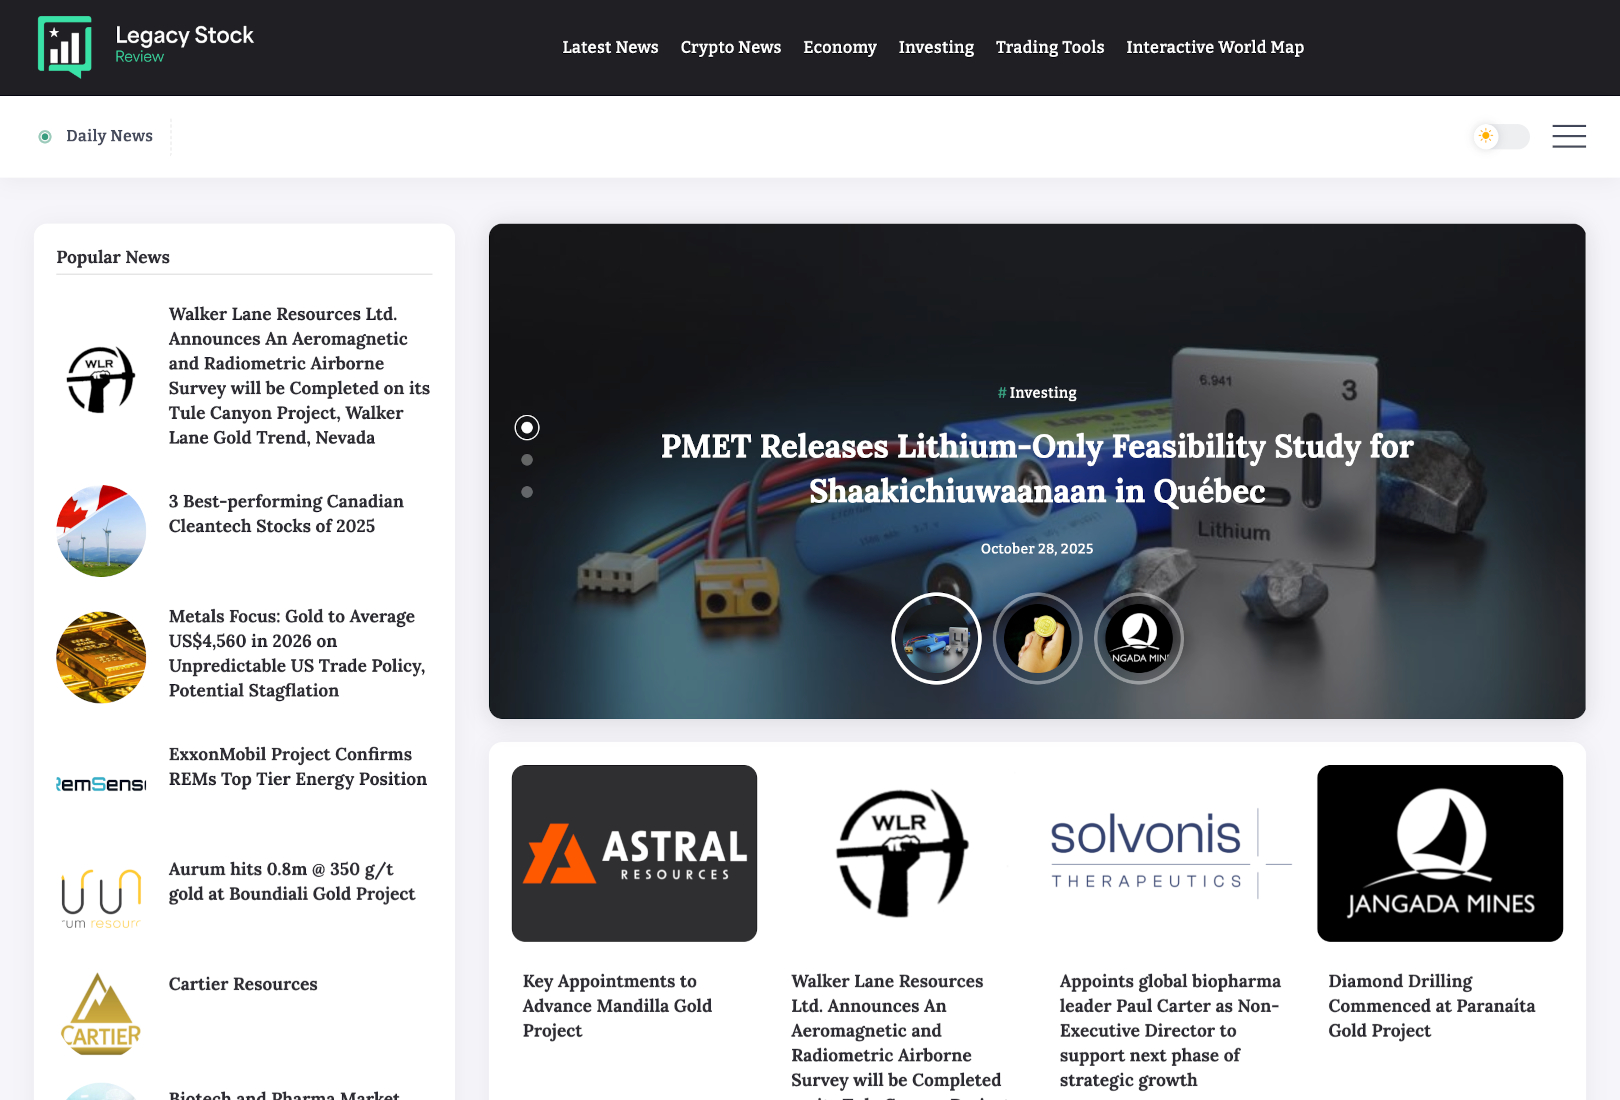Open Diamond Drilling Commenced at Paranaíta article

pos(1431,1006)
